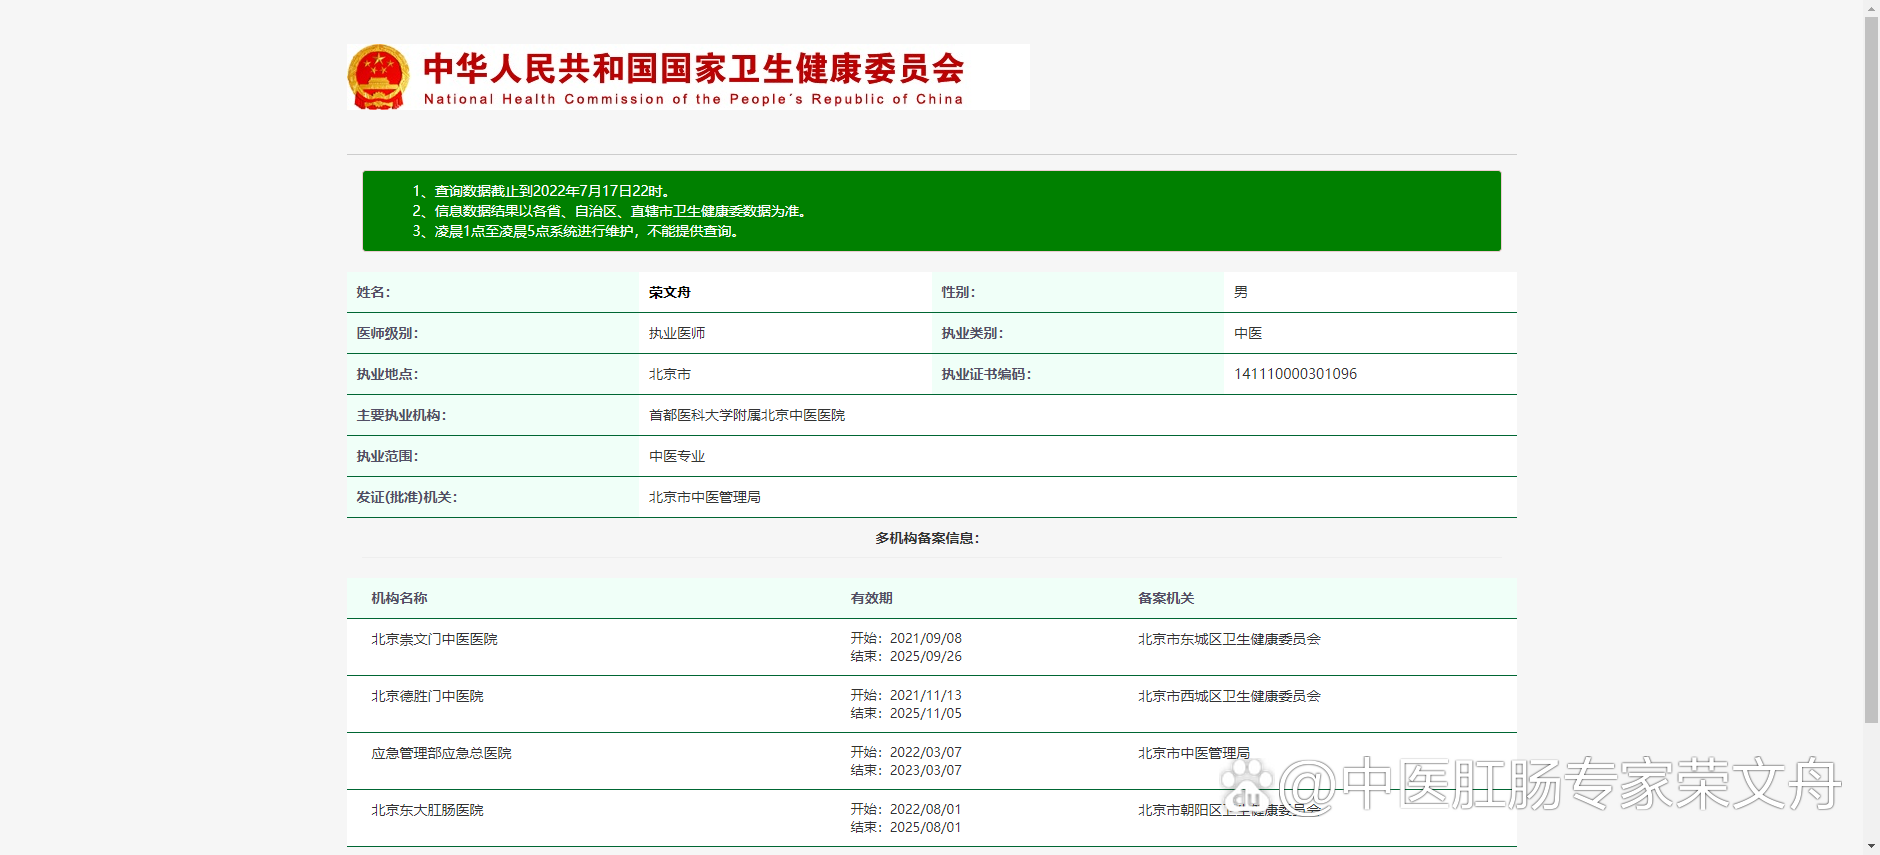Image resolution: width=1880 pixels, height=855 pixels.
Task: Click the 备案机关 column header
Action: click(x=1166, y=598)
